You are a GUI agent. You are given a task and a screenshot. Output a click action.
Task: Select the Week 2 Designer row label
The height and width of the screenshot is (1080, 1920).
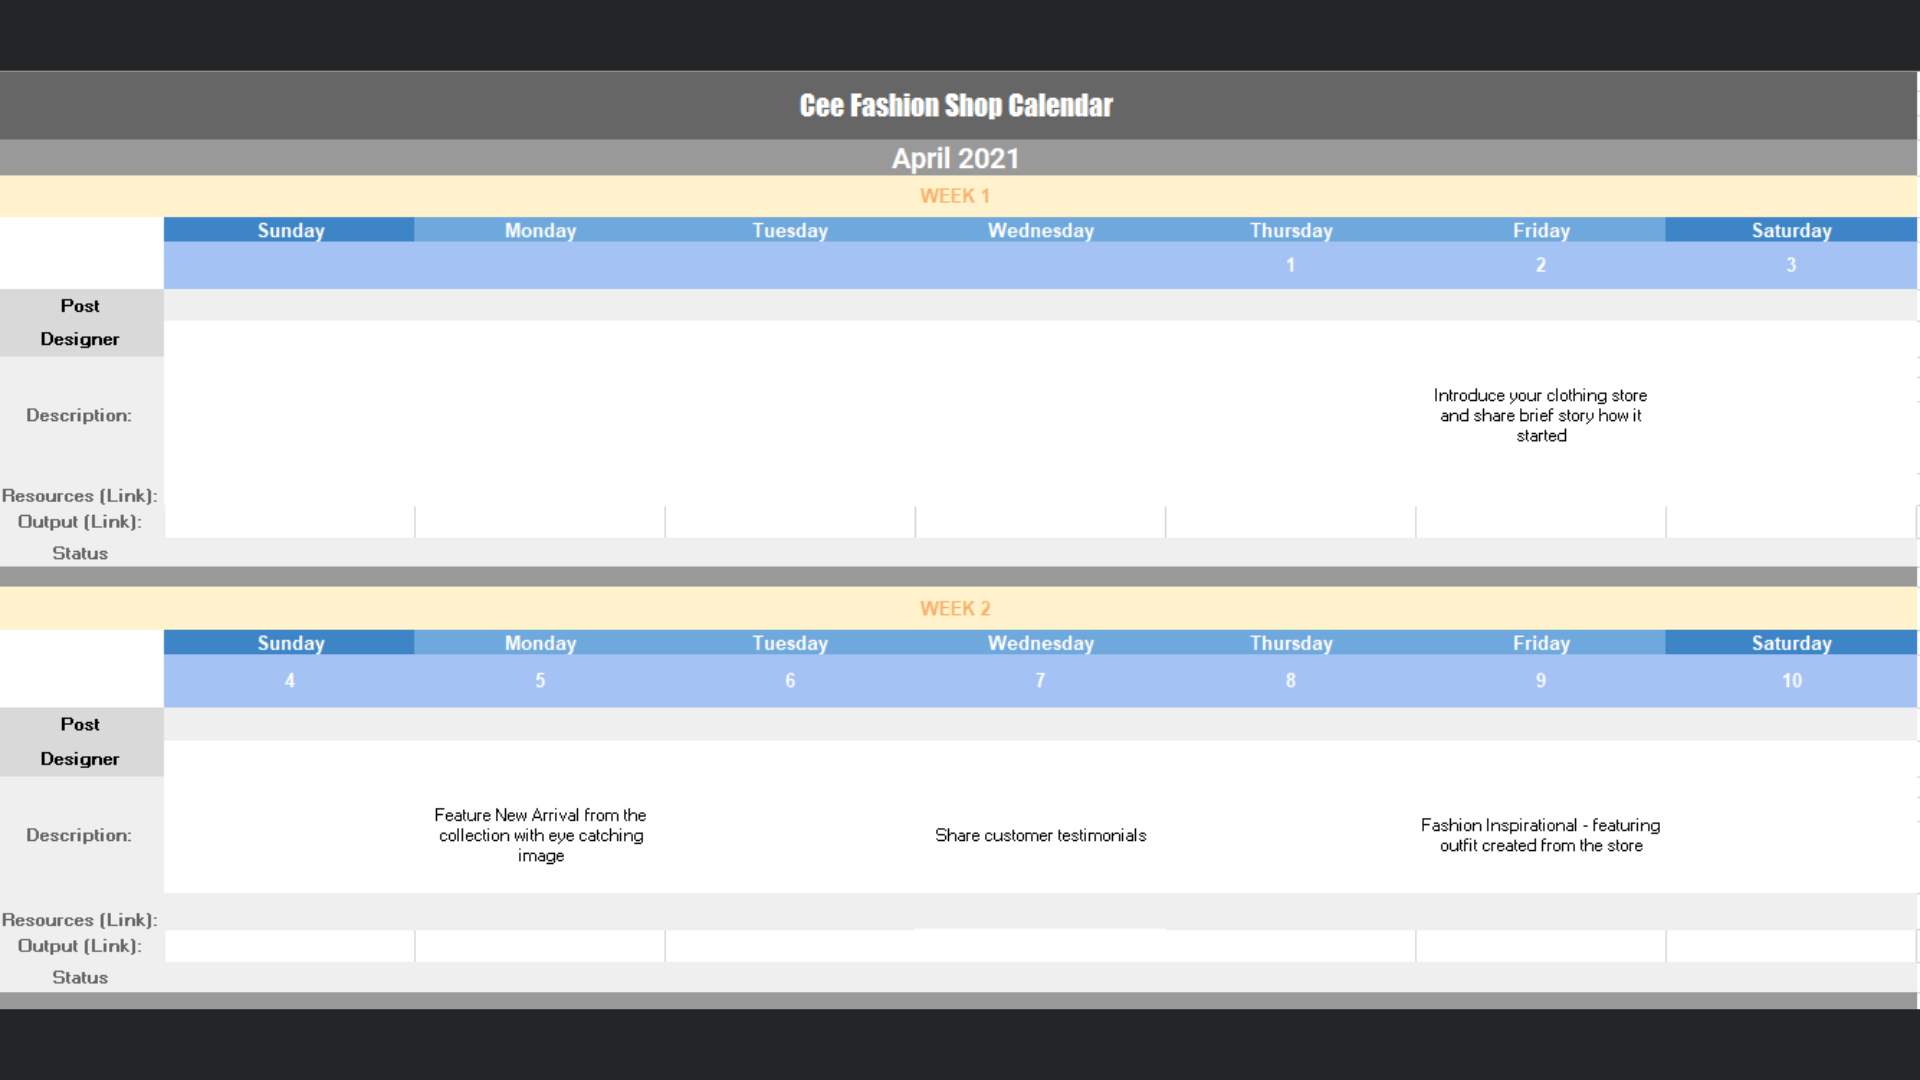[x=80, y=759]
